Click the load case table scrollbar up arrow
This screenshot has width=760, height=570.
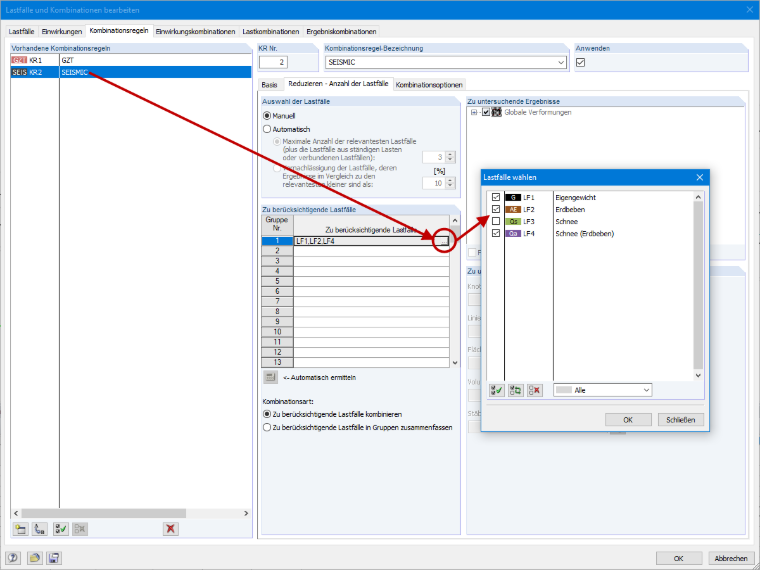point(455,221)
